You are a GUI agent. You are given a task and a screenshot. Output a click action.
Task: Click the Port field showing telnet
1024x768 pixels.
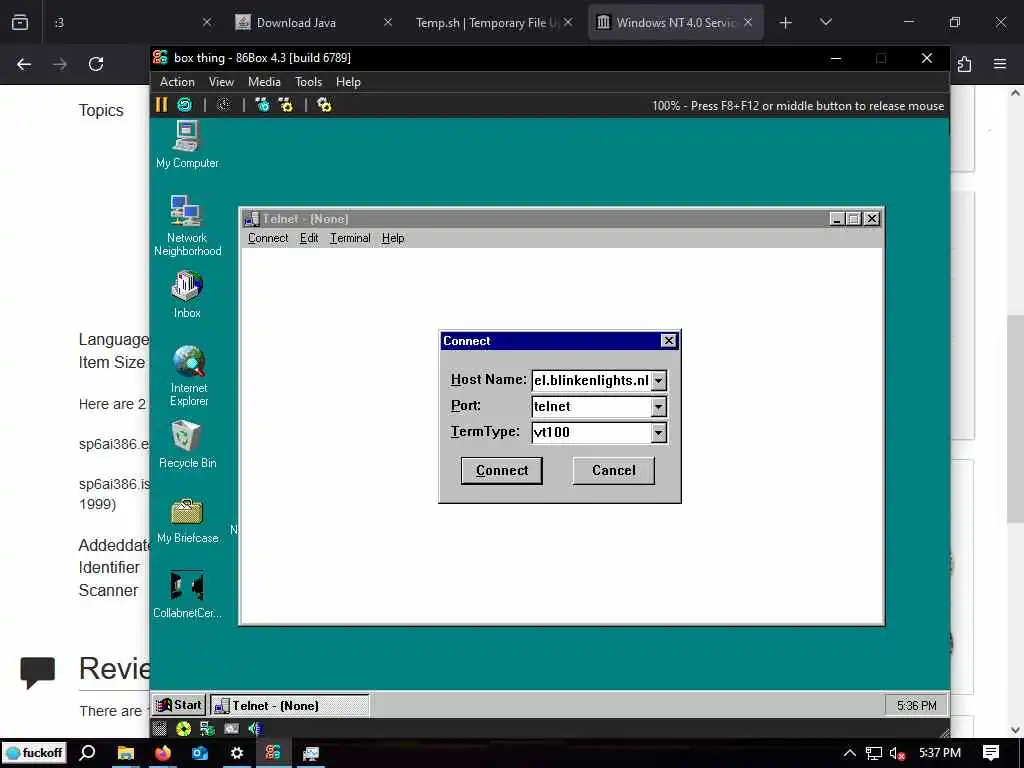[591, 407]
